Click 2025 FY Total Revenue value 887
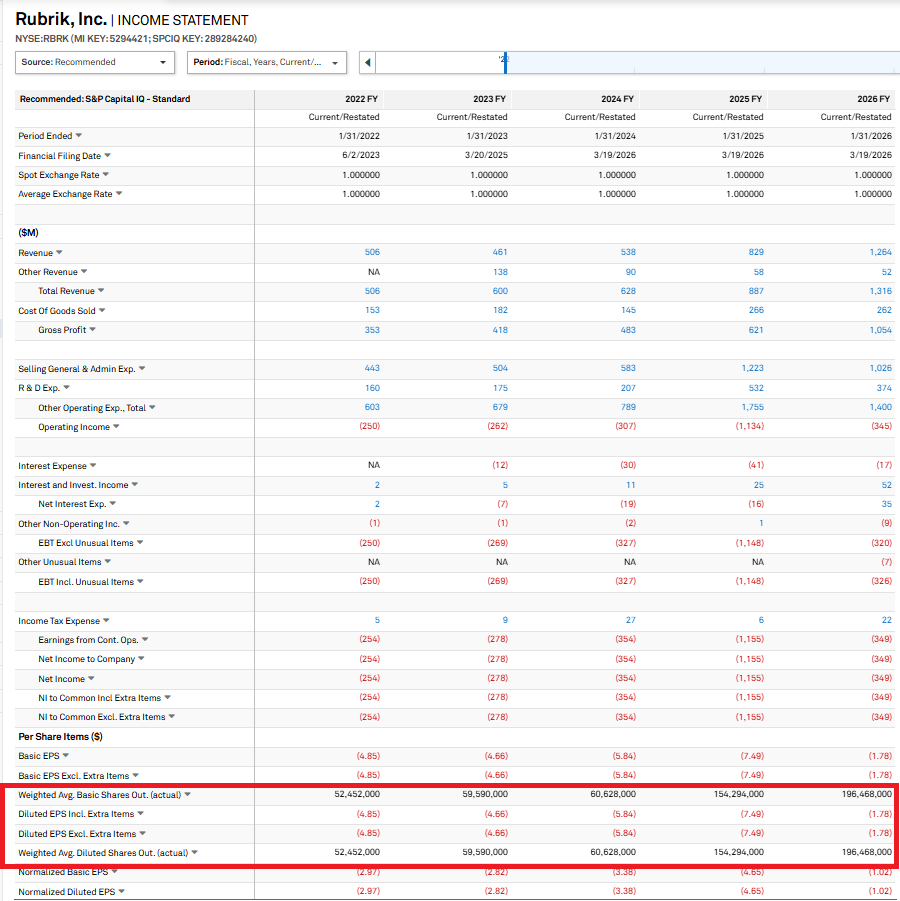 [756, 291]
